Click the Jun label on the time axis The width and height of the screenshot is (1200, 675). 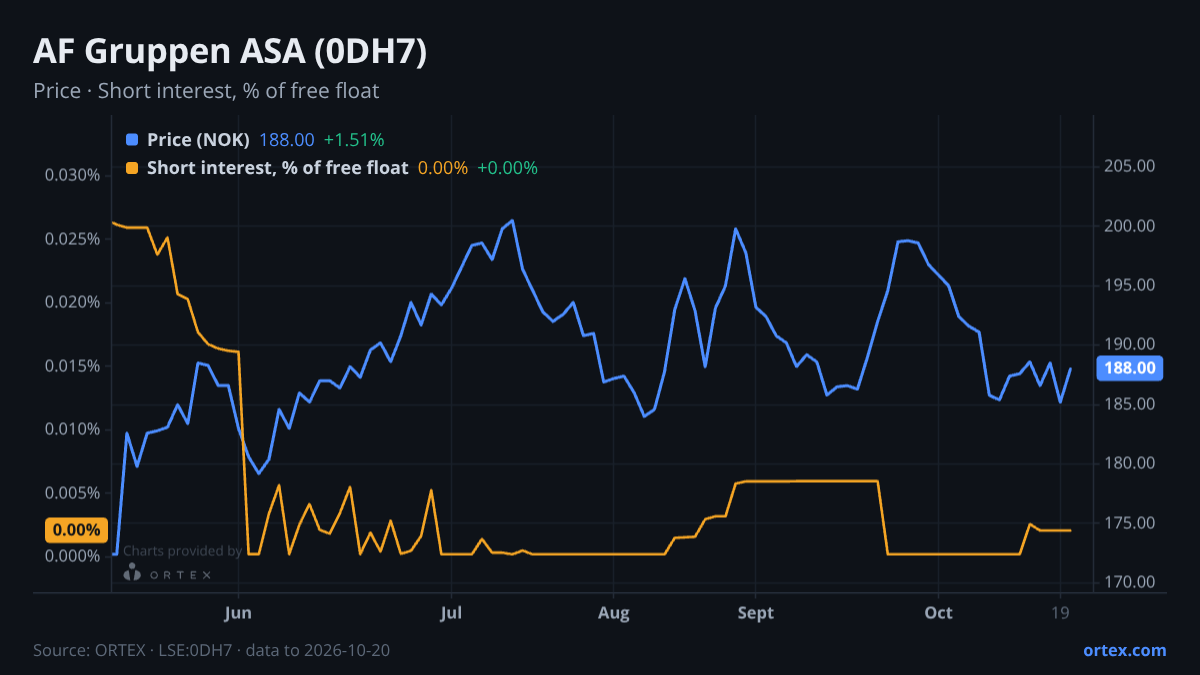[x=238, y=613]
